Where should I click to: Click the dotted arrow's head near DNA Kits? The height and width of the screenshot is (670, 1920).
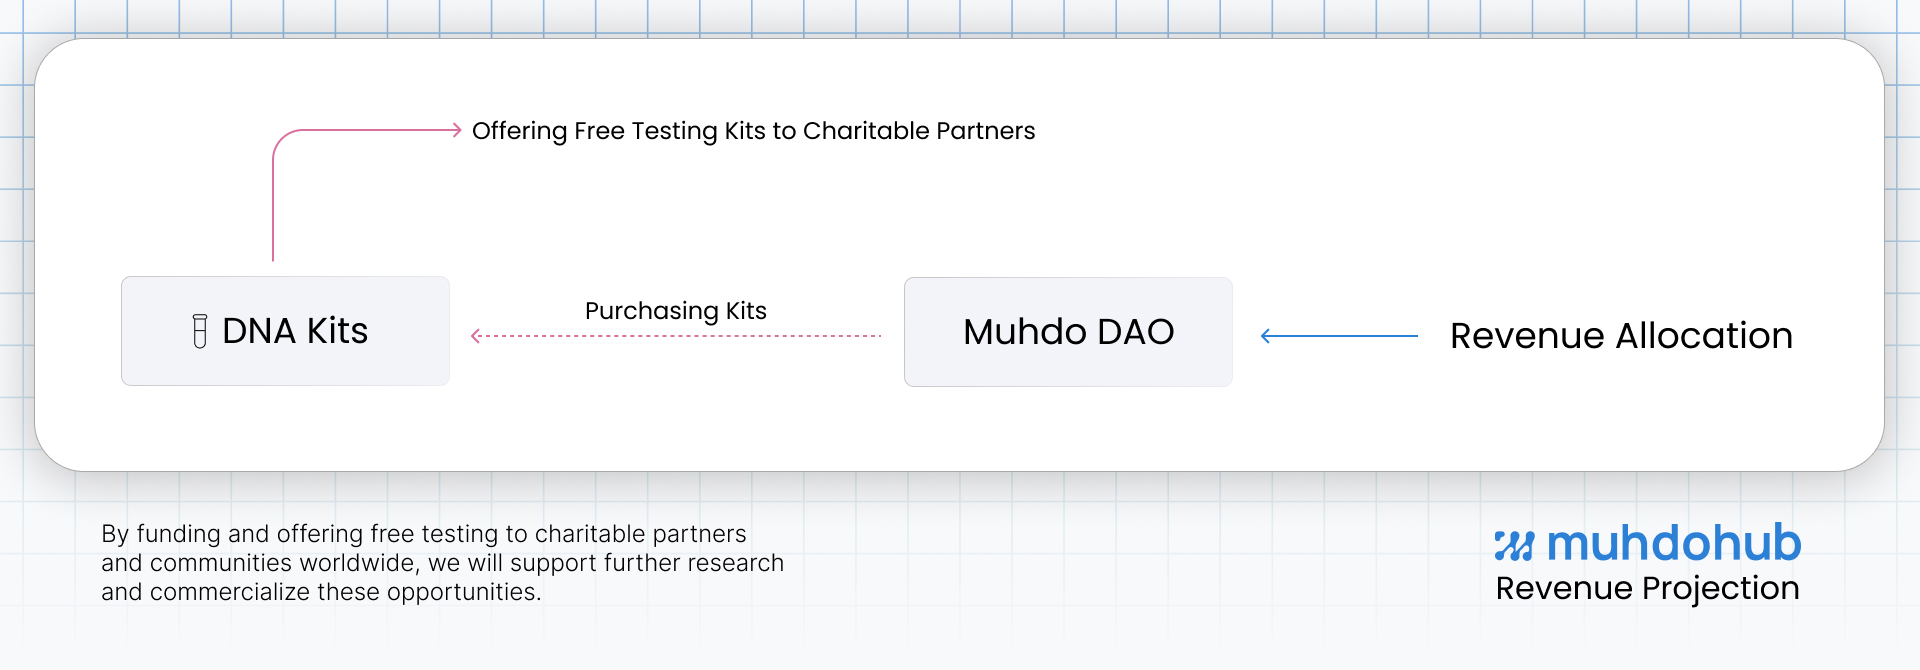tap(477, 336)
